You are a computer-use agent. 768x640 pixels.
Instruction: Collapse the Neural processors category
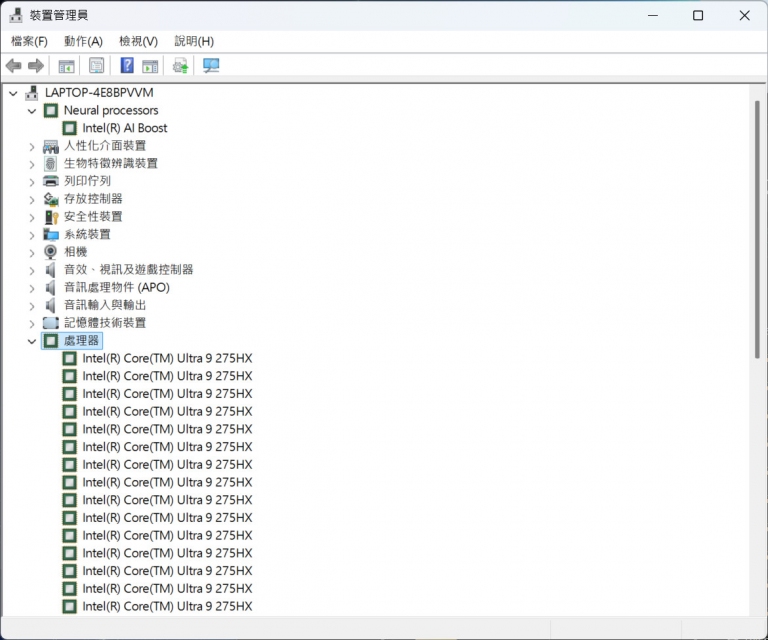[x=32, y=111]
